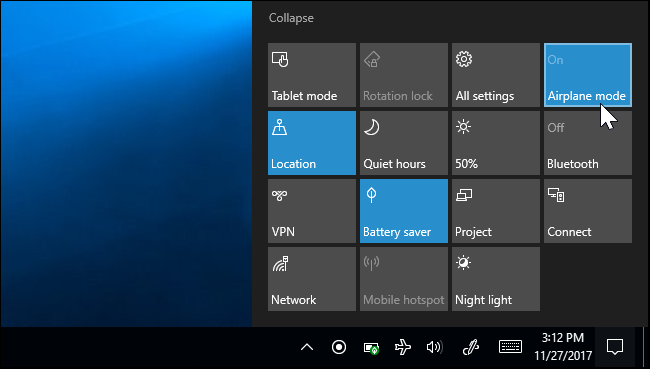Turn off Airplane mode tile

click(x=588, y=75)
